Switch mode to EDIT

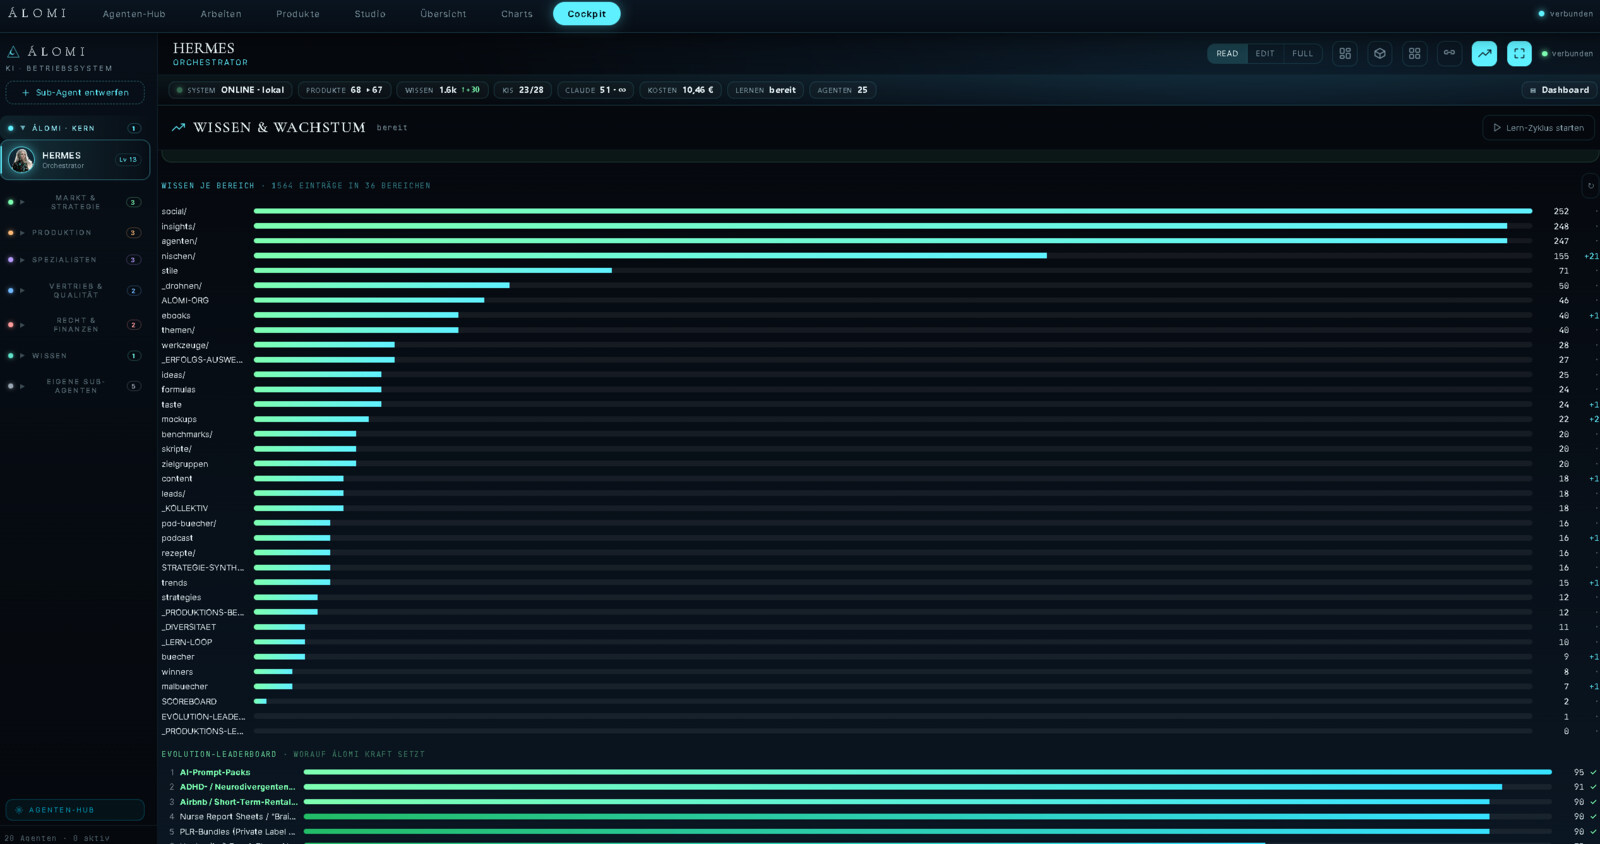(x=1265, y=54)
